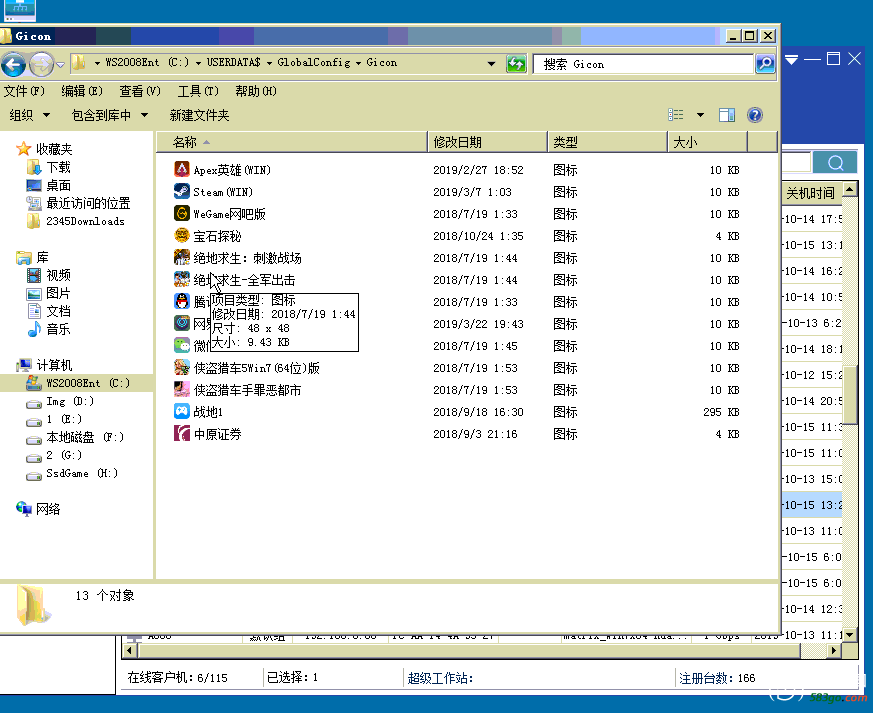Sort by the 类型 column header
The width and height of the screenshot is (873, 713).
(x=607, y=142)
